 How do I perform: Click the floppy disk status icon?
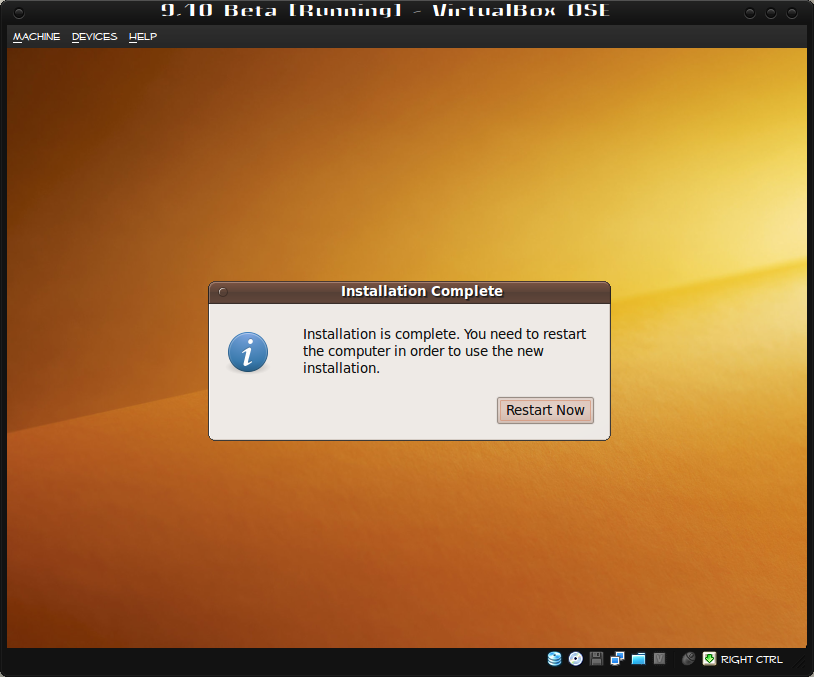(x=596, y=659)
